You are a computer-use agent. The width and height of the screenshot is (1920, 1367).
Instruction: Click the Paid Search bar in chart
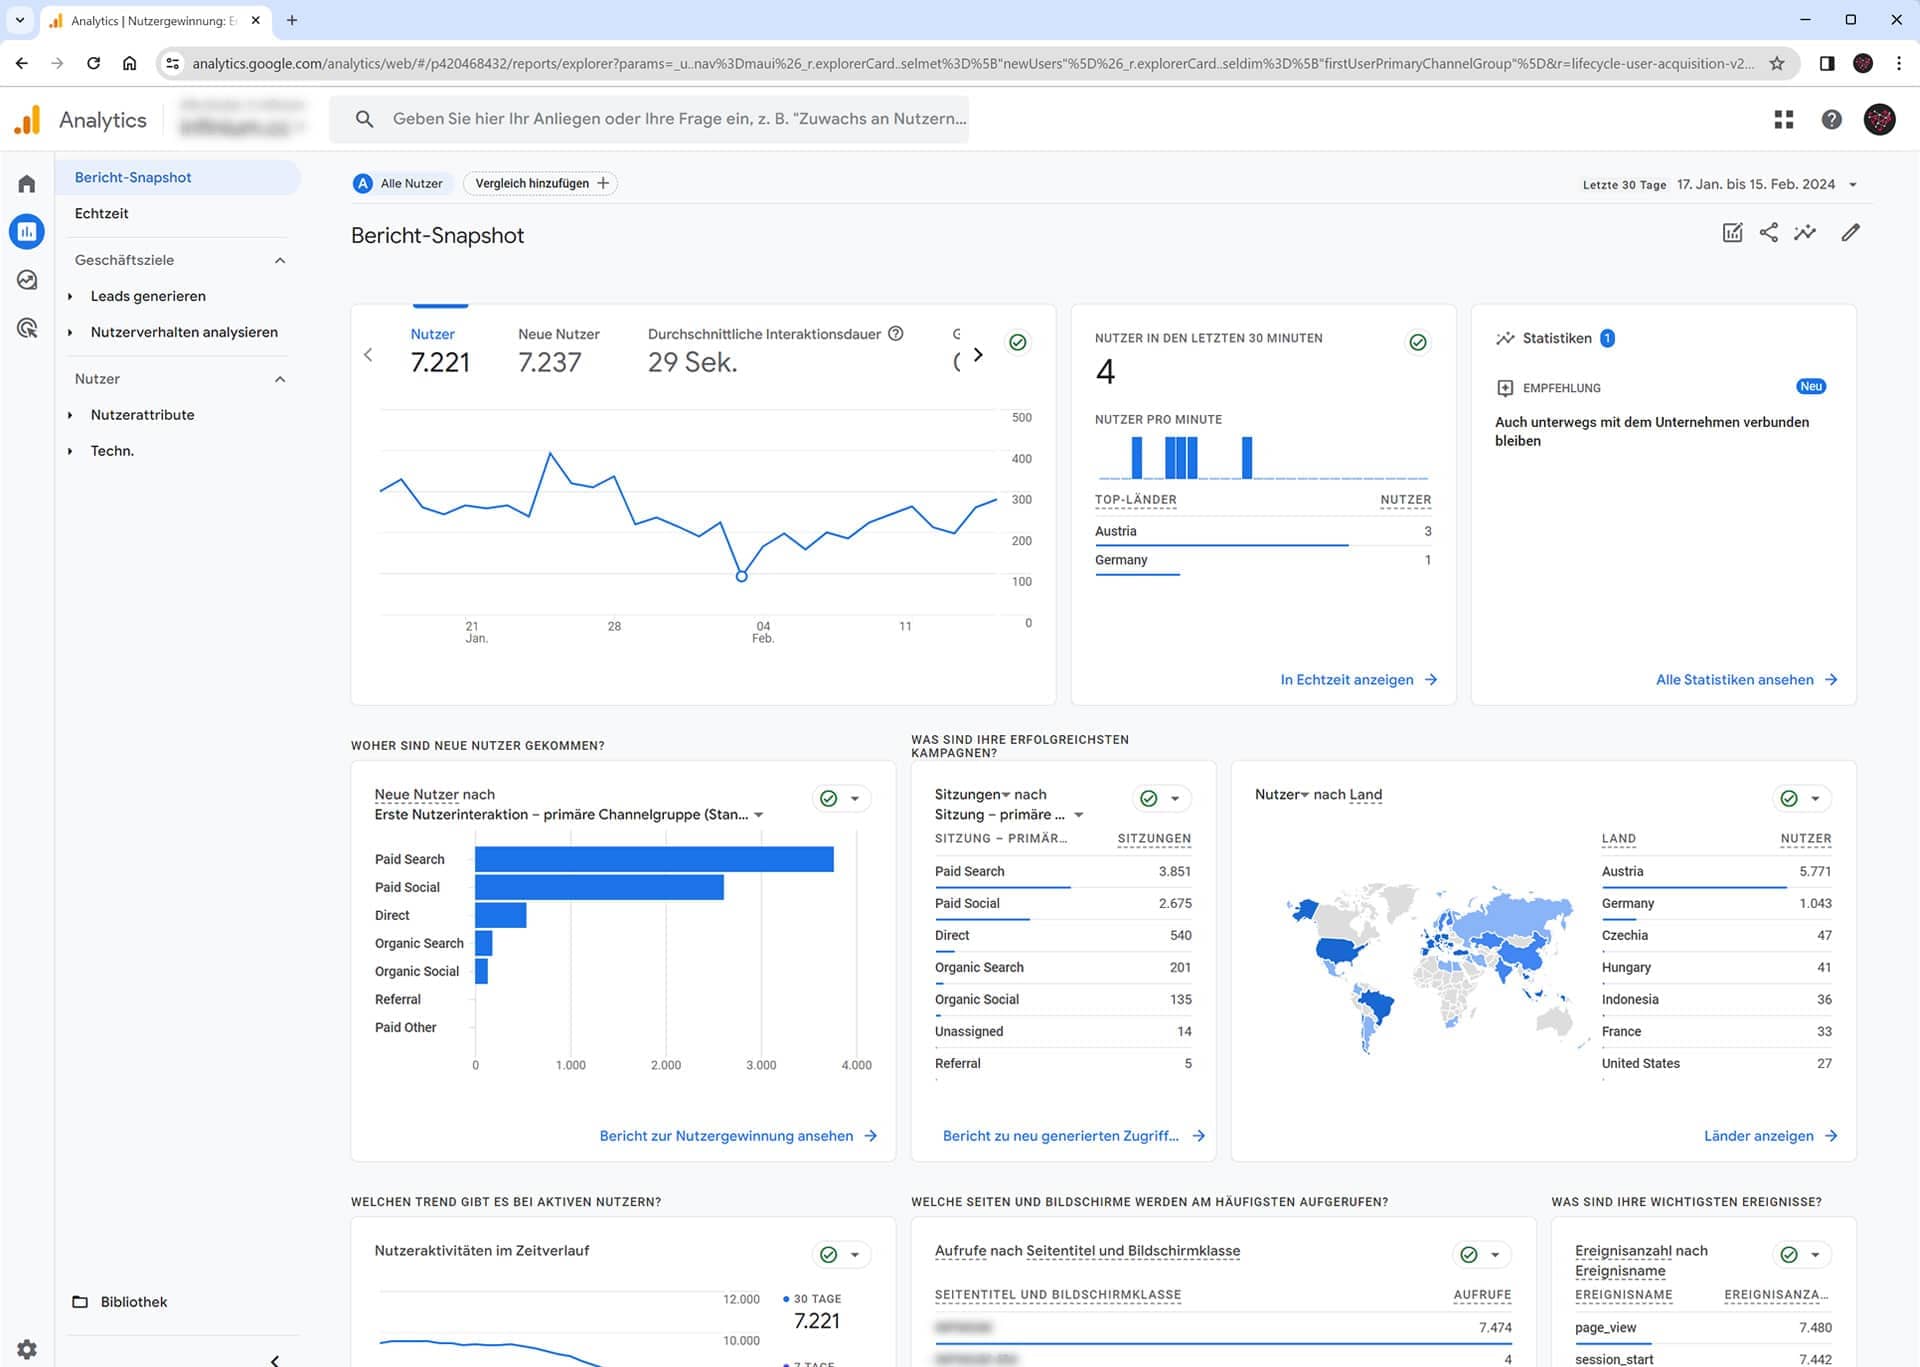coord(654,860)
